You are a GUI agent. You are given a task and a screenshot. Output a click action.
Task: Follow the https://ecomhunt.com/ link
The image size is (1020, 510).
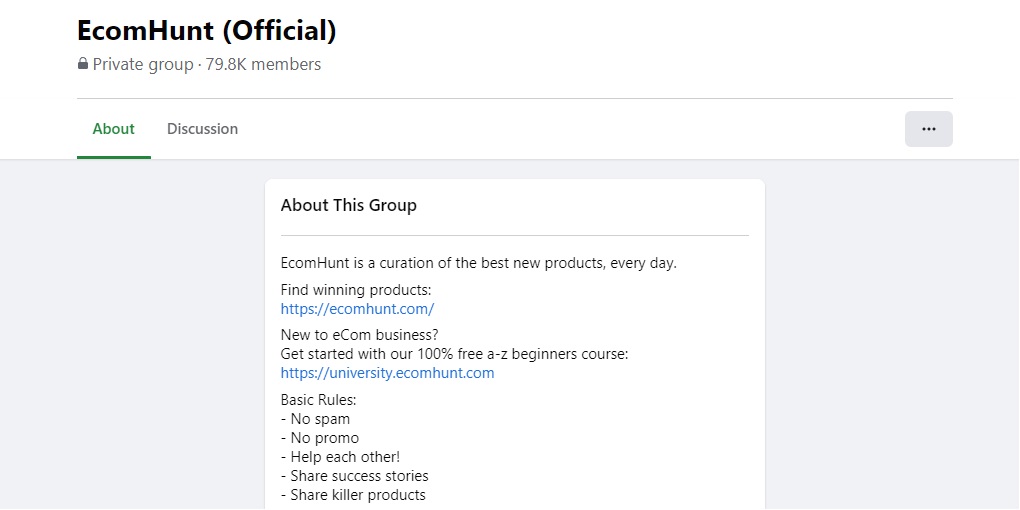point(357,309)
